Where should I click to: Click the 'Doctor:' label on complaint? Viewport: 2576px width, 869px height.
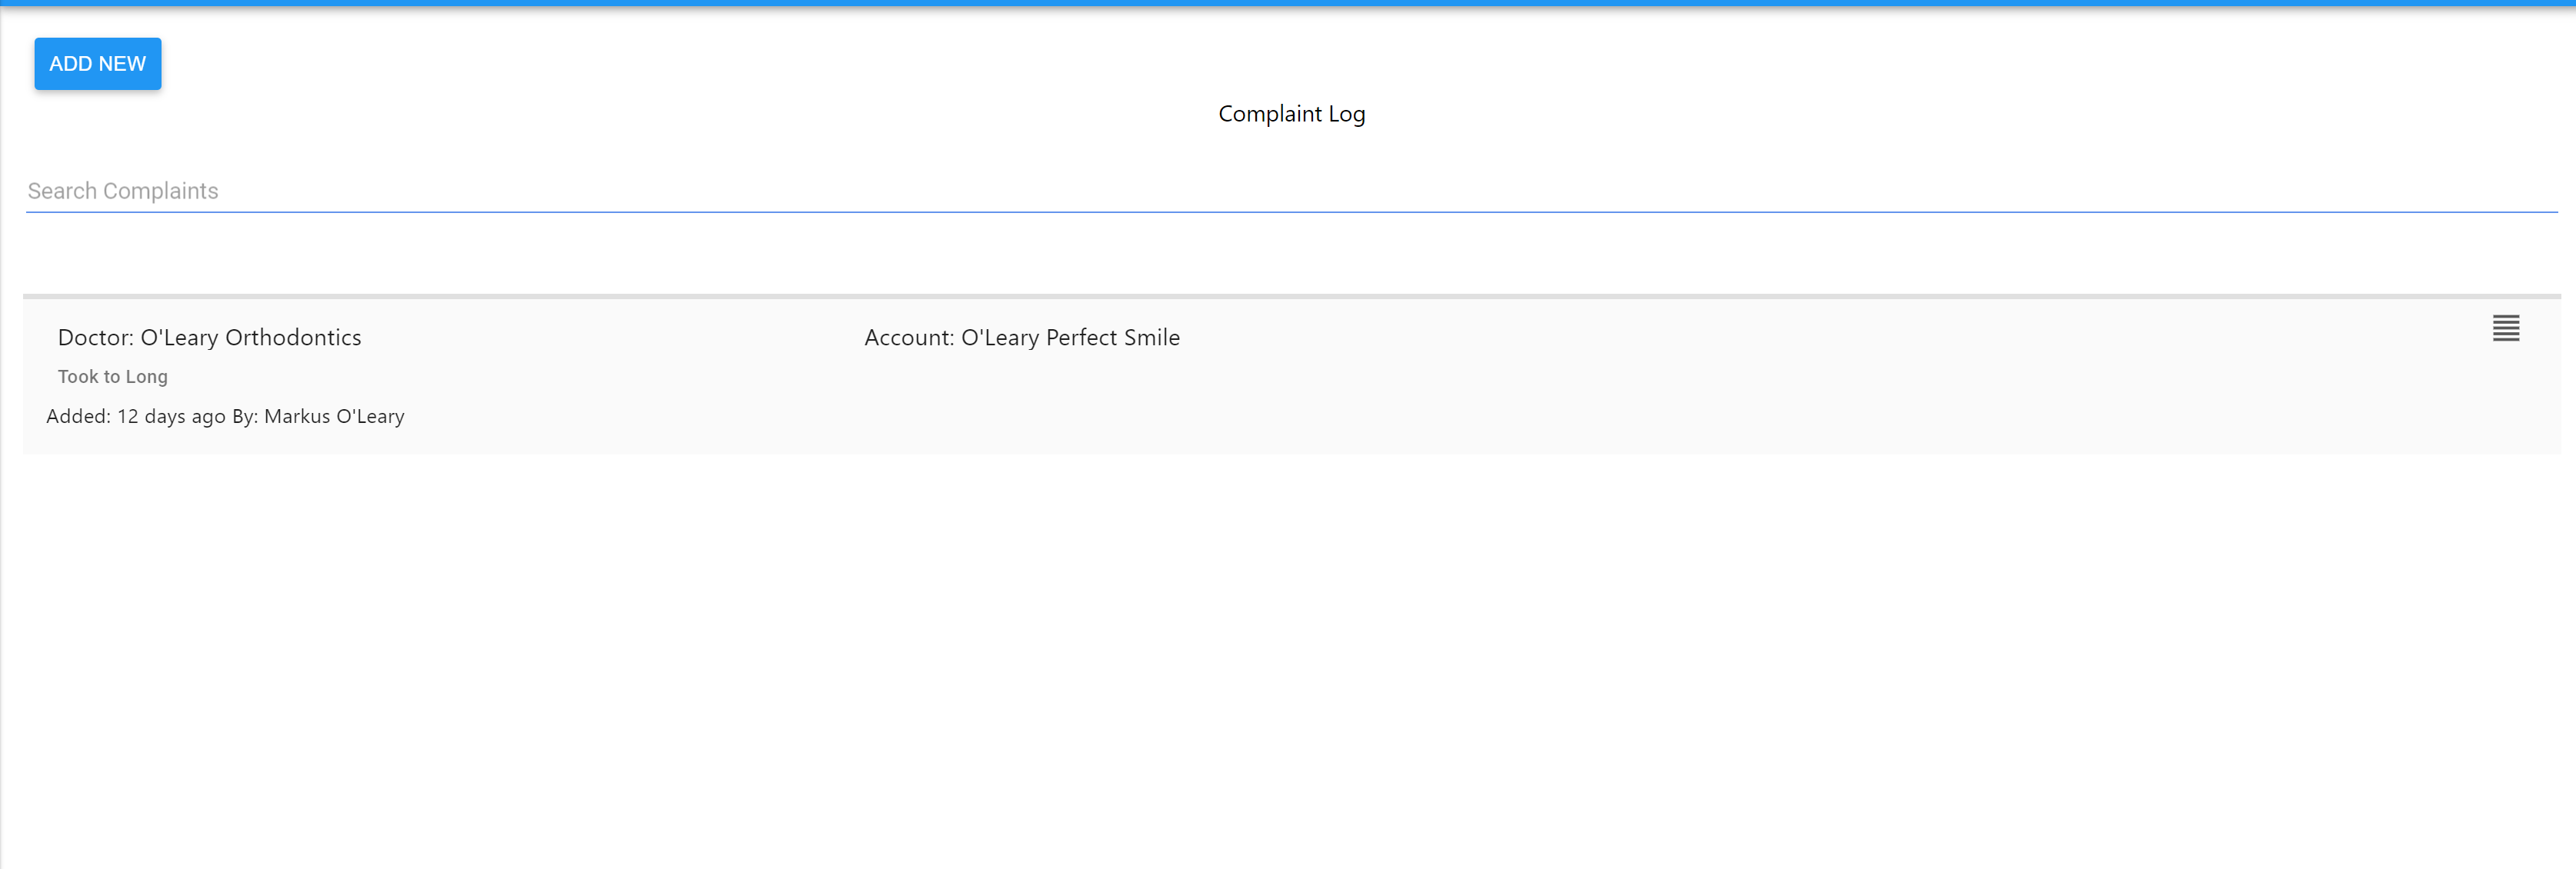coord(95,338)
